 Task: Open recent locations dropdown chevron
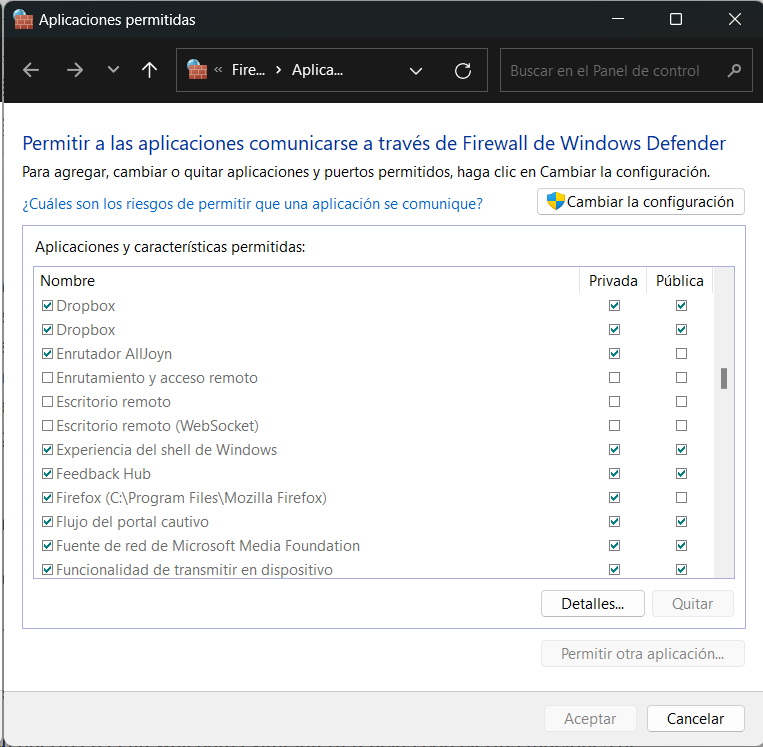coord(113,71)
